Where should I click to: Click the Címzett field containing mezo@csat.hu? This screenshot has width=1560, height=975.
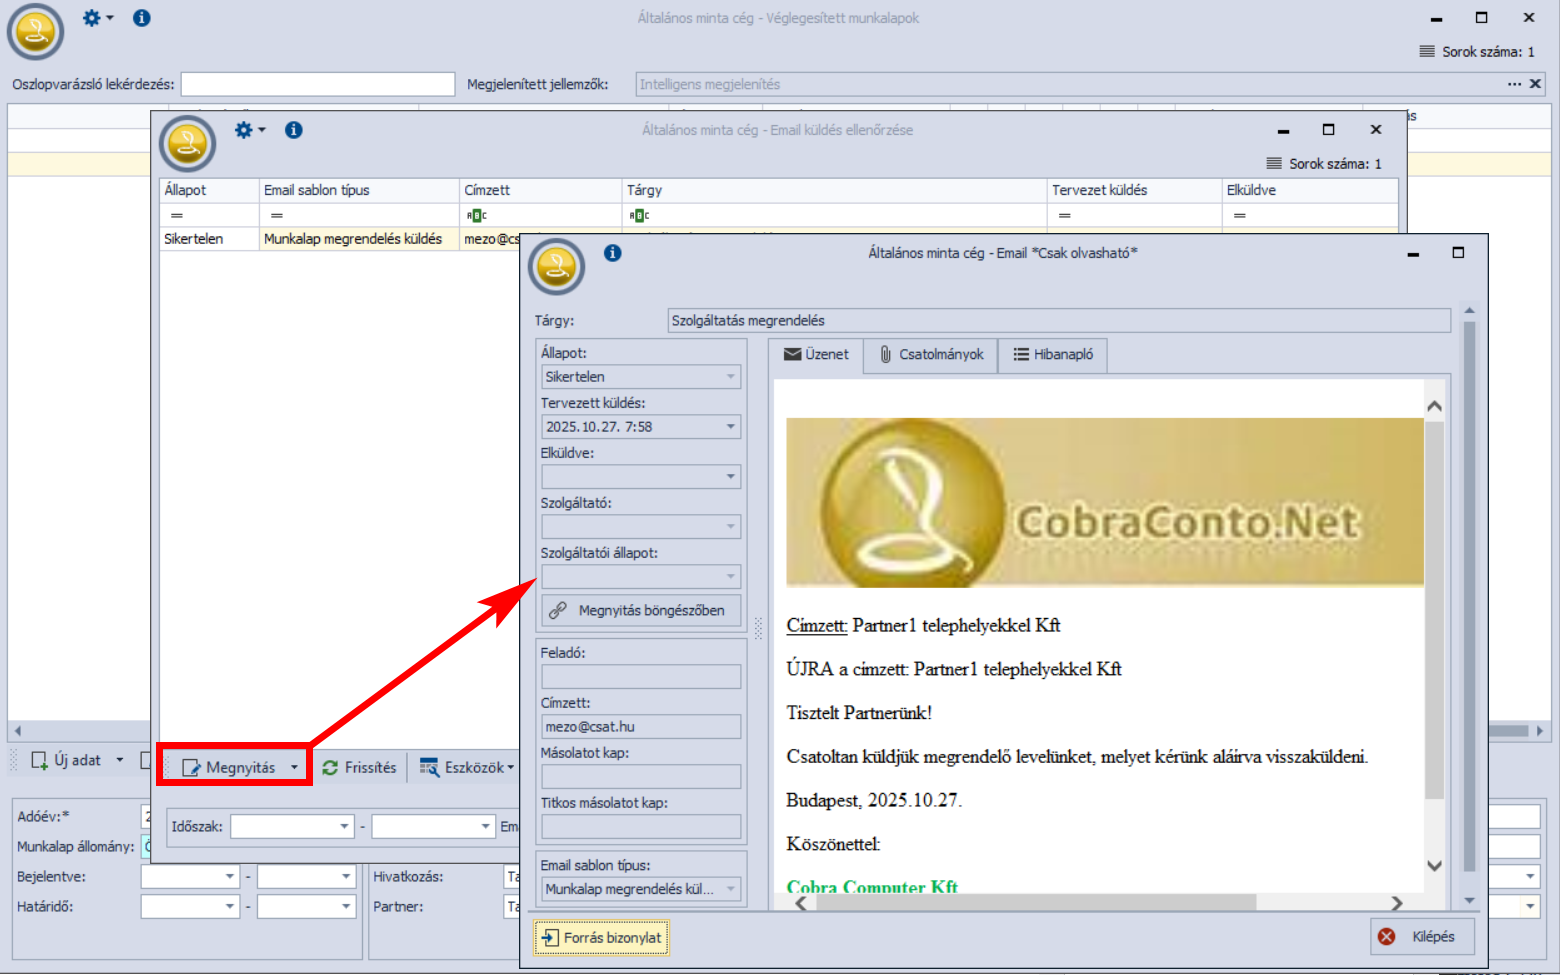tap(640, 727)
